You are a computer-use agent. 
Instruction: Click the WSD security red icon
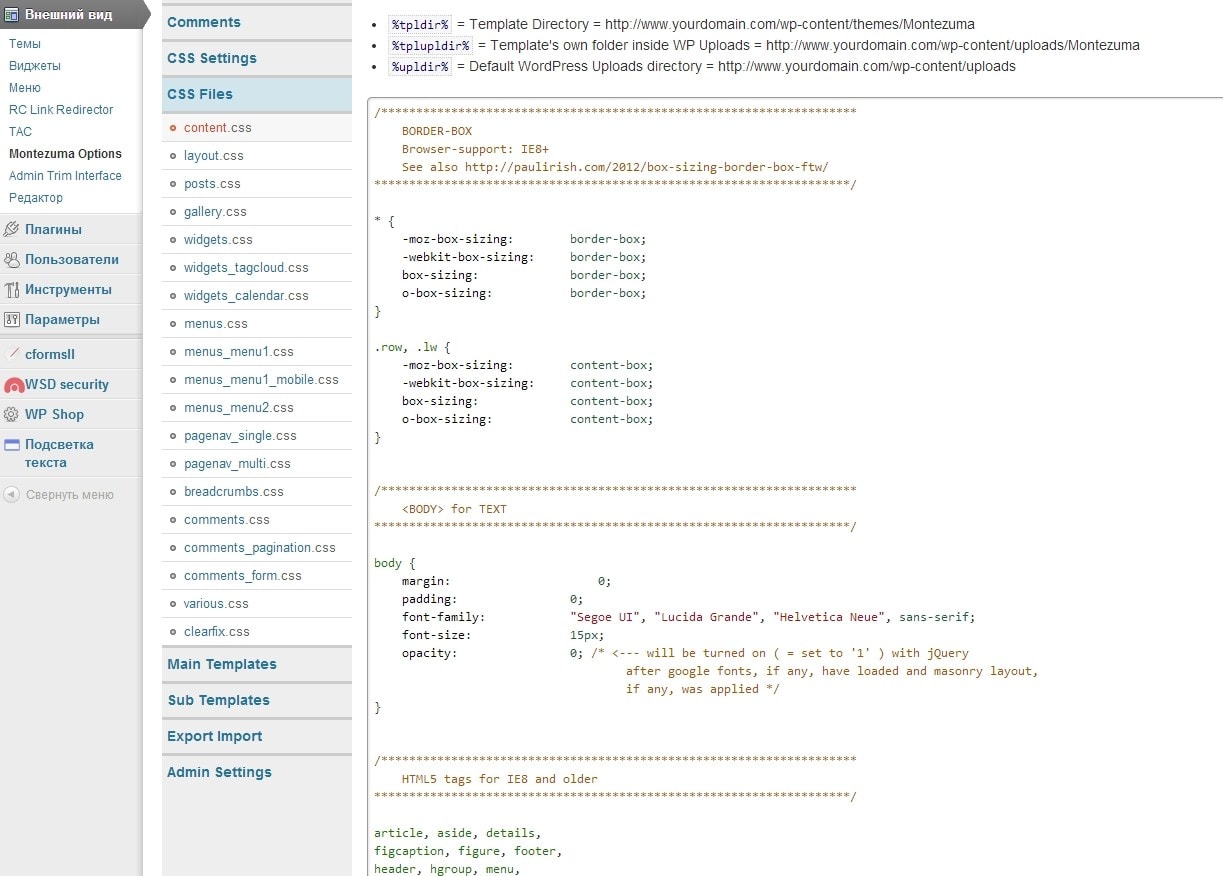13,385
